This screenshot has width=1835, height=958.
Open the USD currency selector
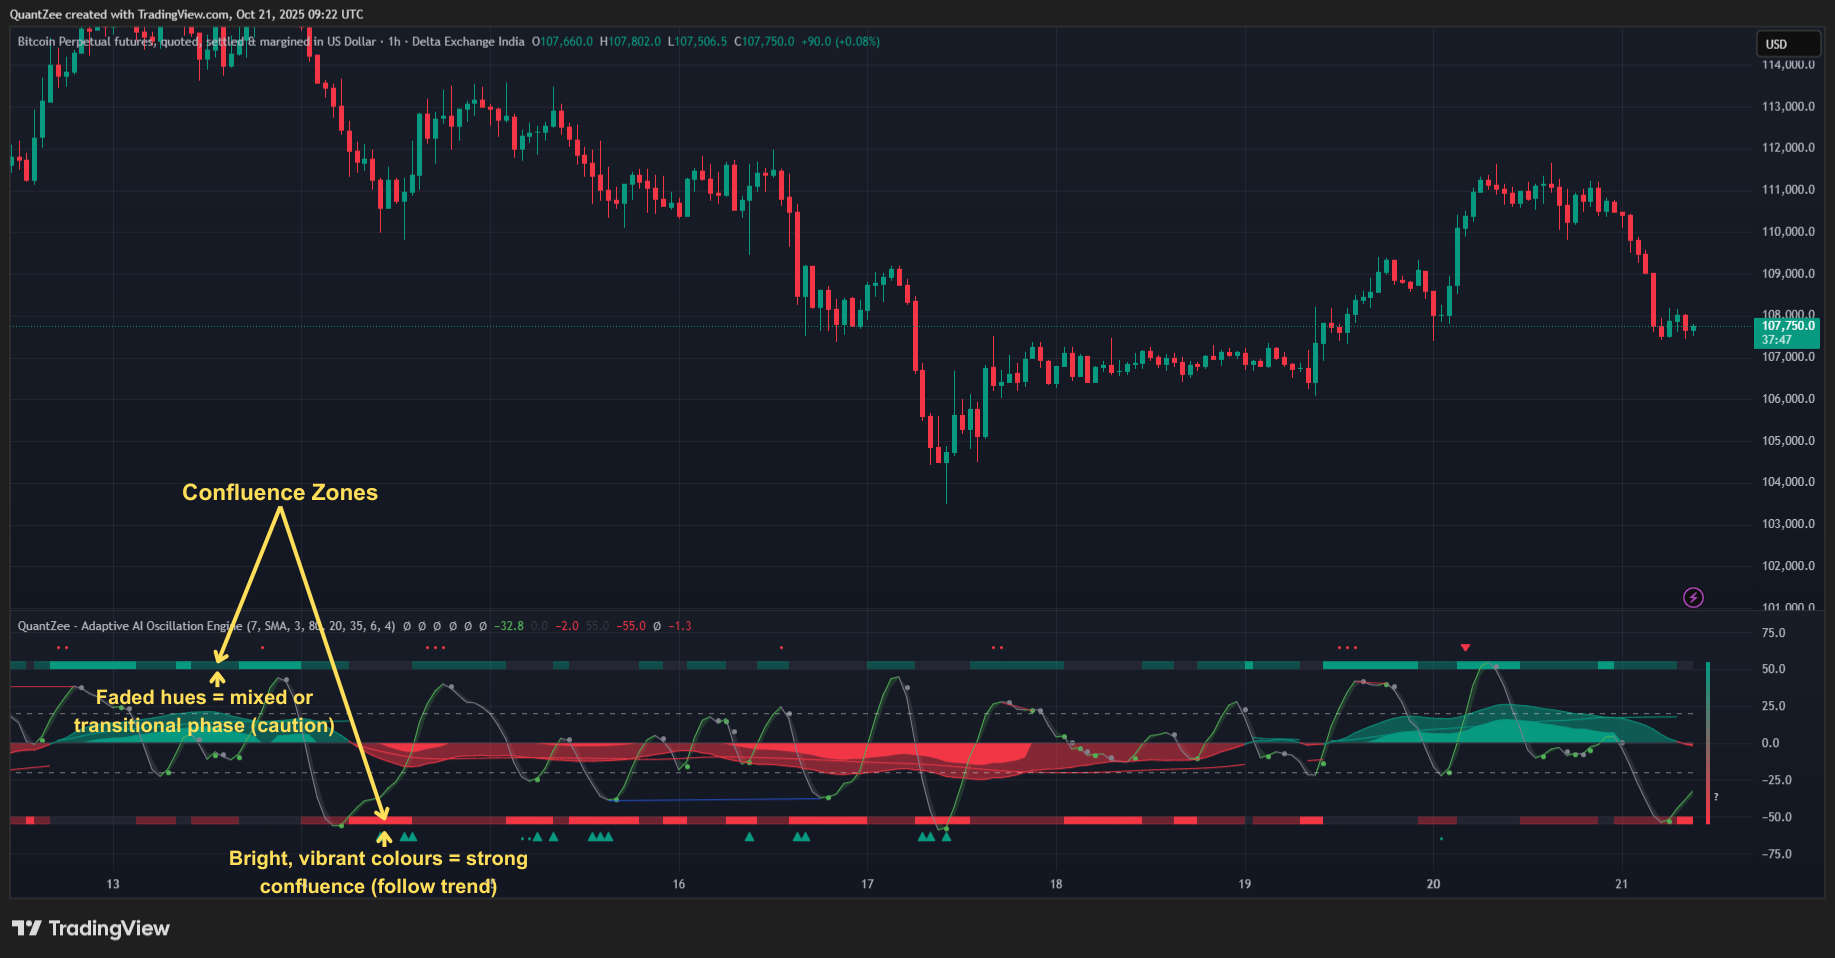1787,44
